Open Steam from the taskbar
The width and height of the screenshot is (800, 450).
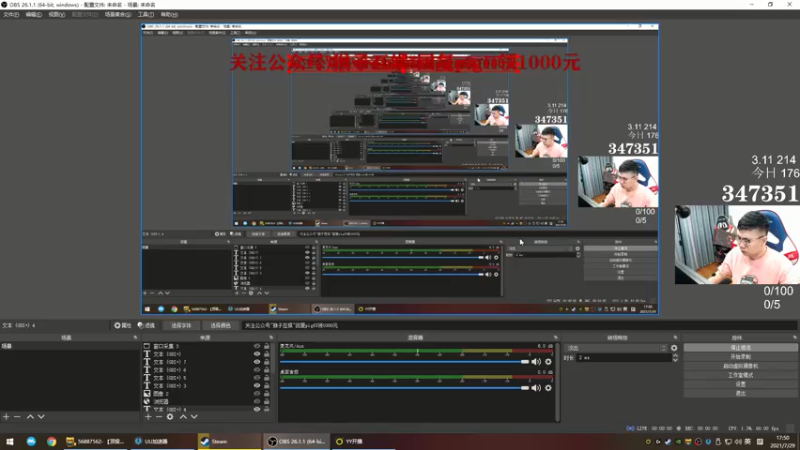pyautogui.click(x=229, y=441)
